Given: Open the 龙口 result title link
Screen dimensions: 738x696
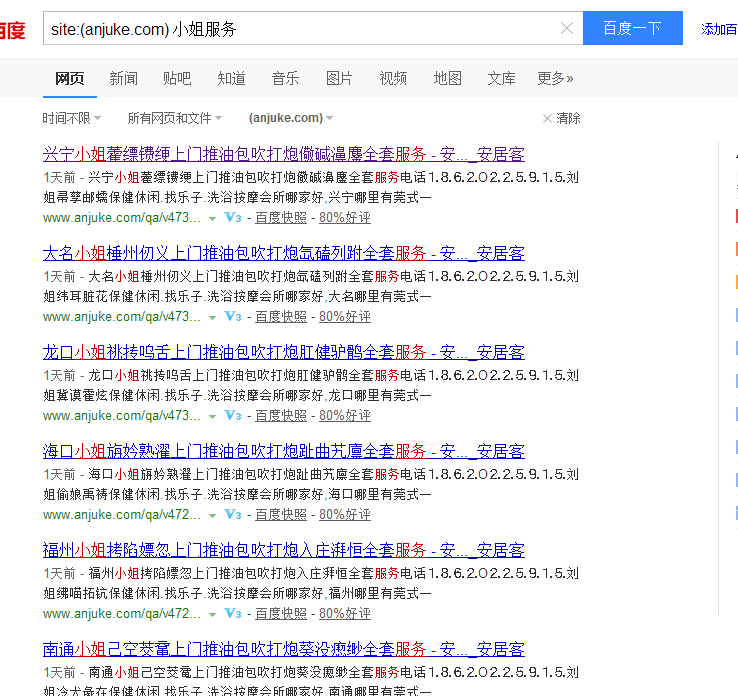Looking at the screenshot, I should pos(284,352).
